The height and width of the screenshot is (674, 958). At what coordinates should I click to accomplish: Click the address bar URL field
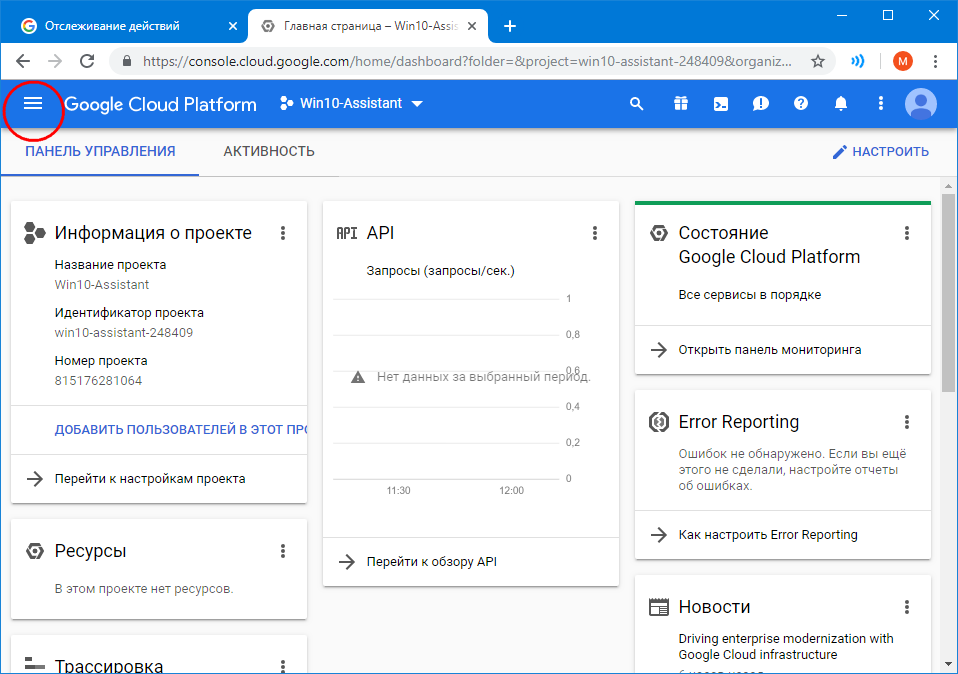coord(467,61)
